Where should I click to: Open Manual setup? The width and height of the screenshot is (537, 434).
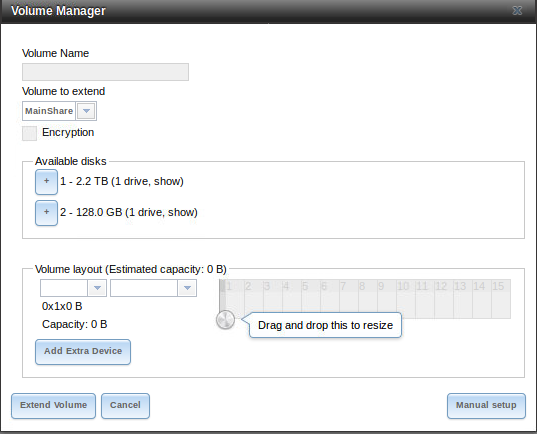pos(486,406)
